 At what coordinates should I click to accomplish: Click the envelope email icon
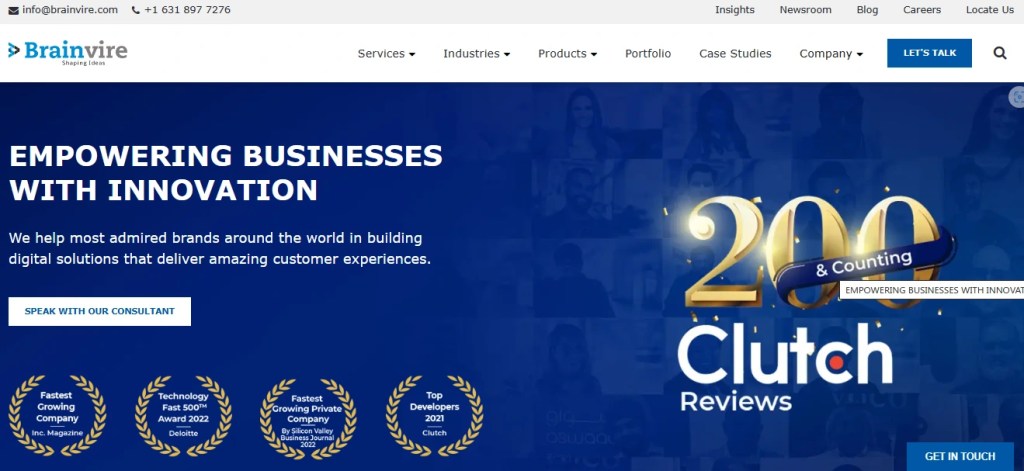pyautogui.click(x=14, y=10)
